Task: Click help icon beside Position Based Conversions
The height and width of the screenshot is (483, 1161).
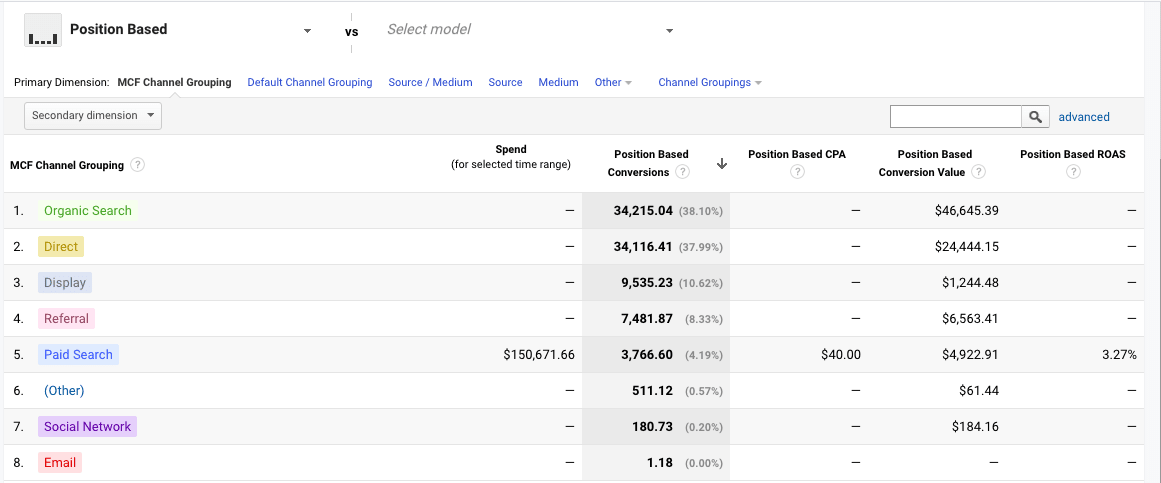Action: click(682, 172)
